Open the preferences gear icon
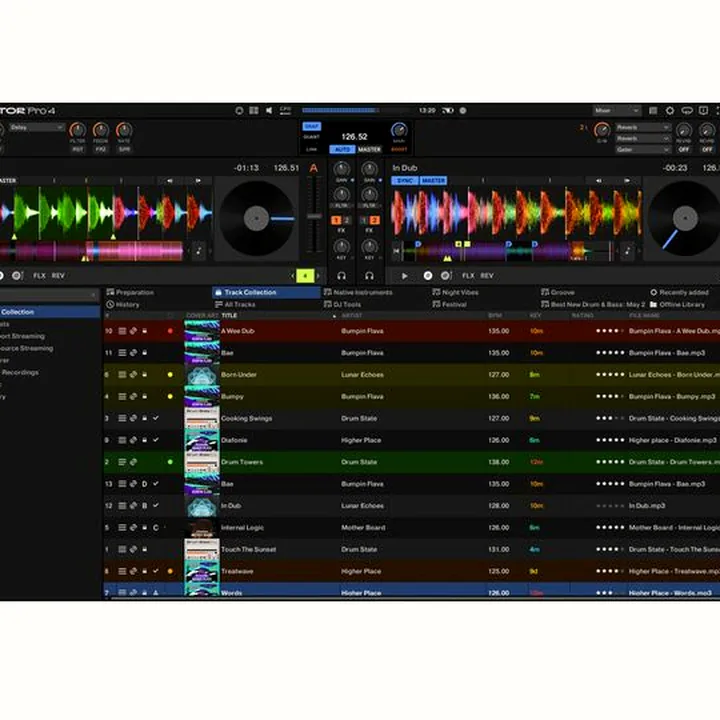The width and height of the screenshot is (720, 720). tap(669, 111)
